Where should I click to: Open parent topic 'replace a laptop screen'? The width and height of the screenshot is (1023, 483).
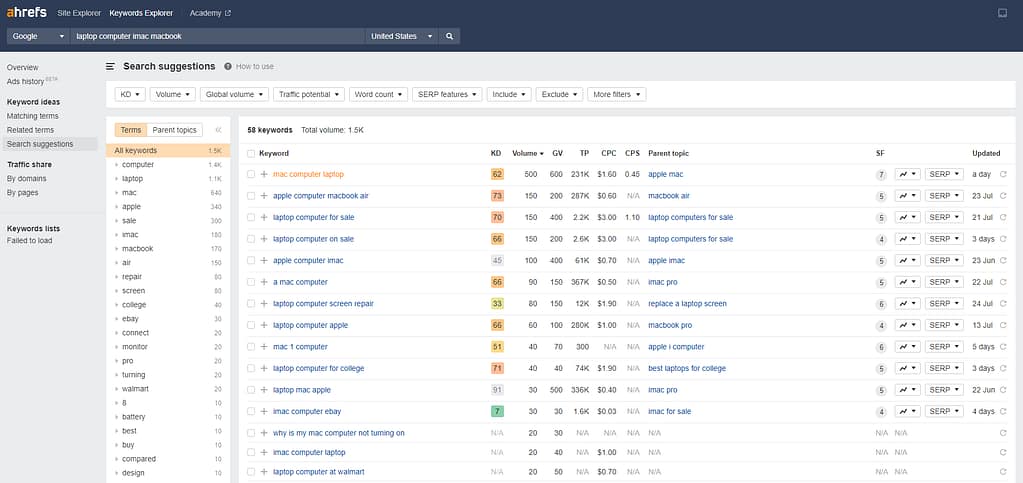pyautogui.click(x=687, y=304)
